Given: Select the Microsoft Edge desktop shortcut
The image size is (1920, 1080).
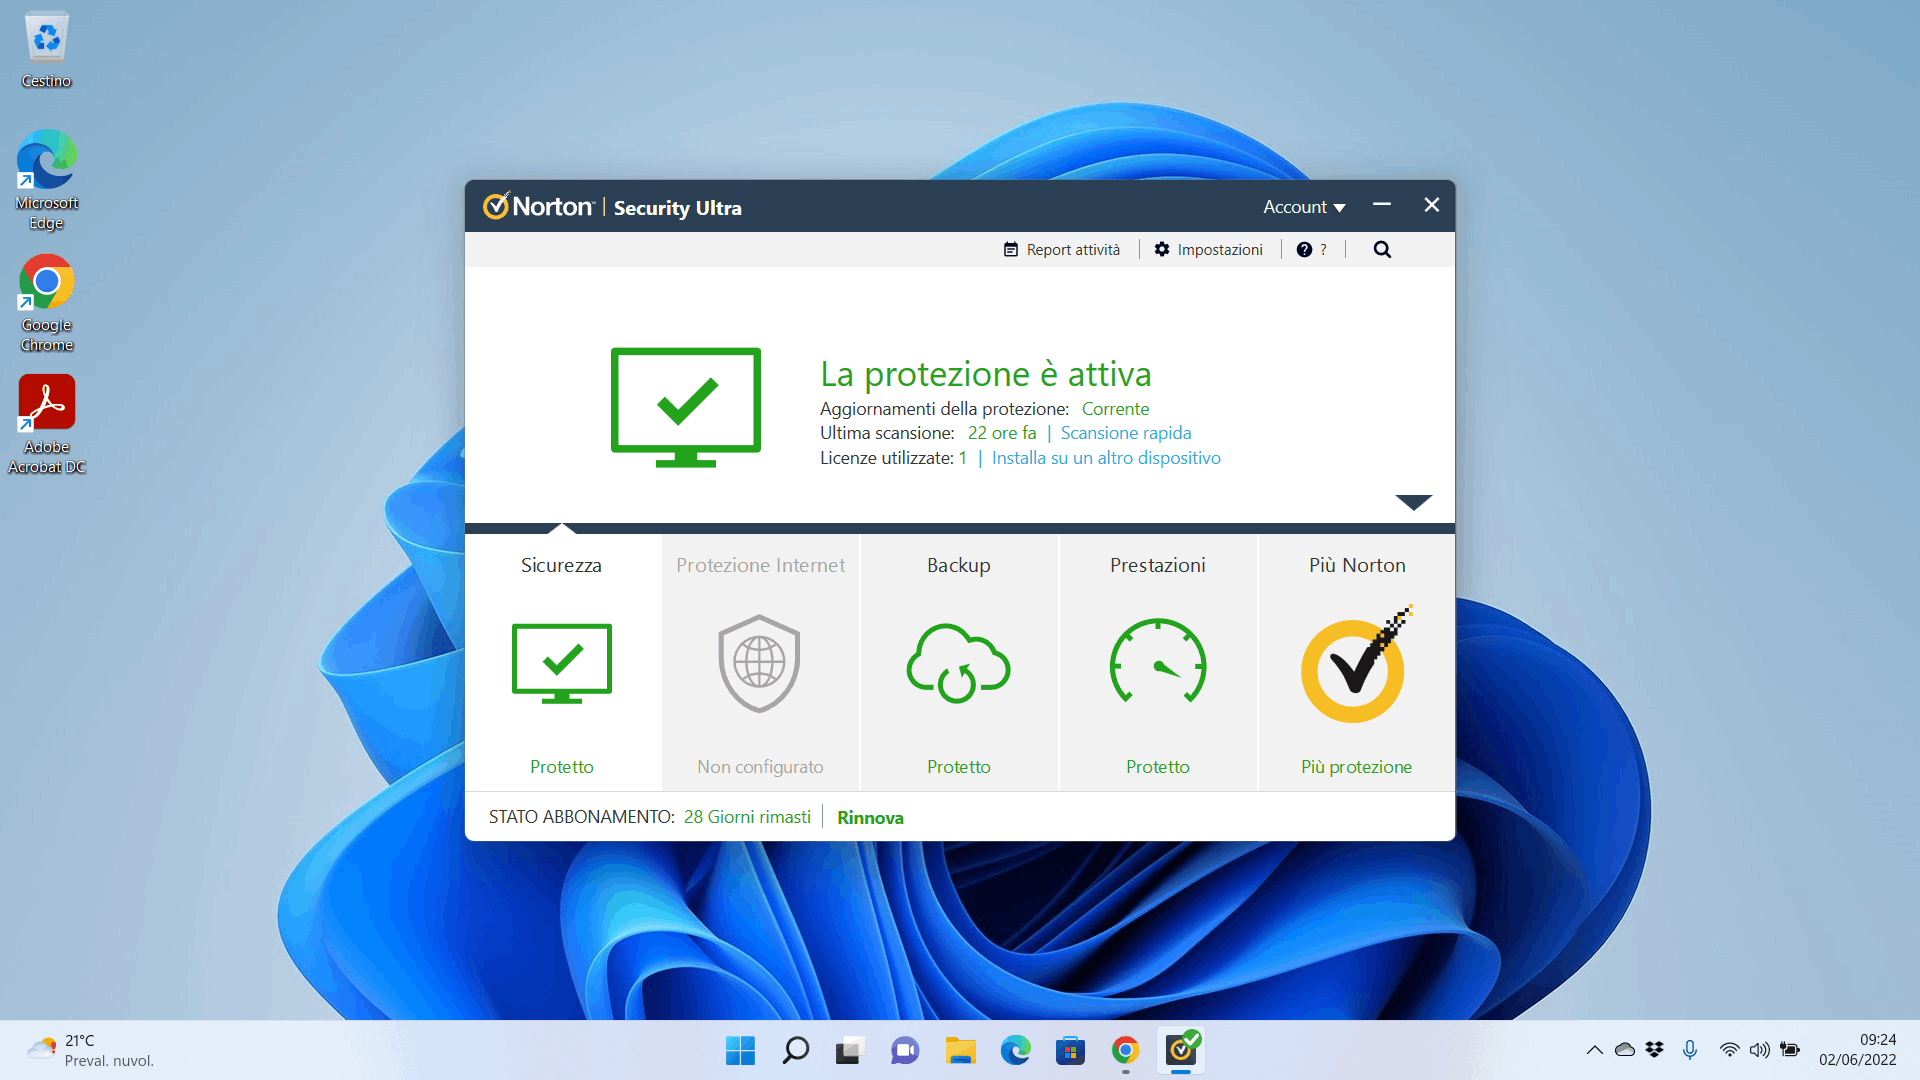Looking at the screenshot, I should click(x=47, y=180).
